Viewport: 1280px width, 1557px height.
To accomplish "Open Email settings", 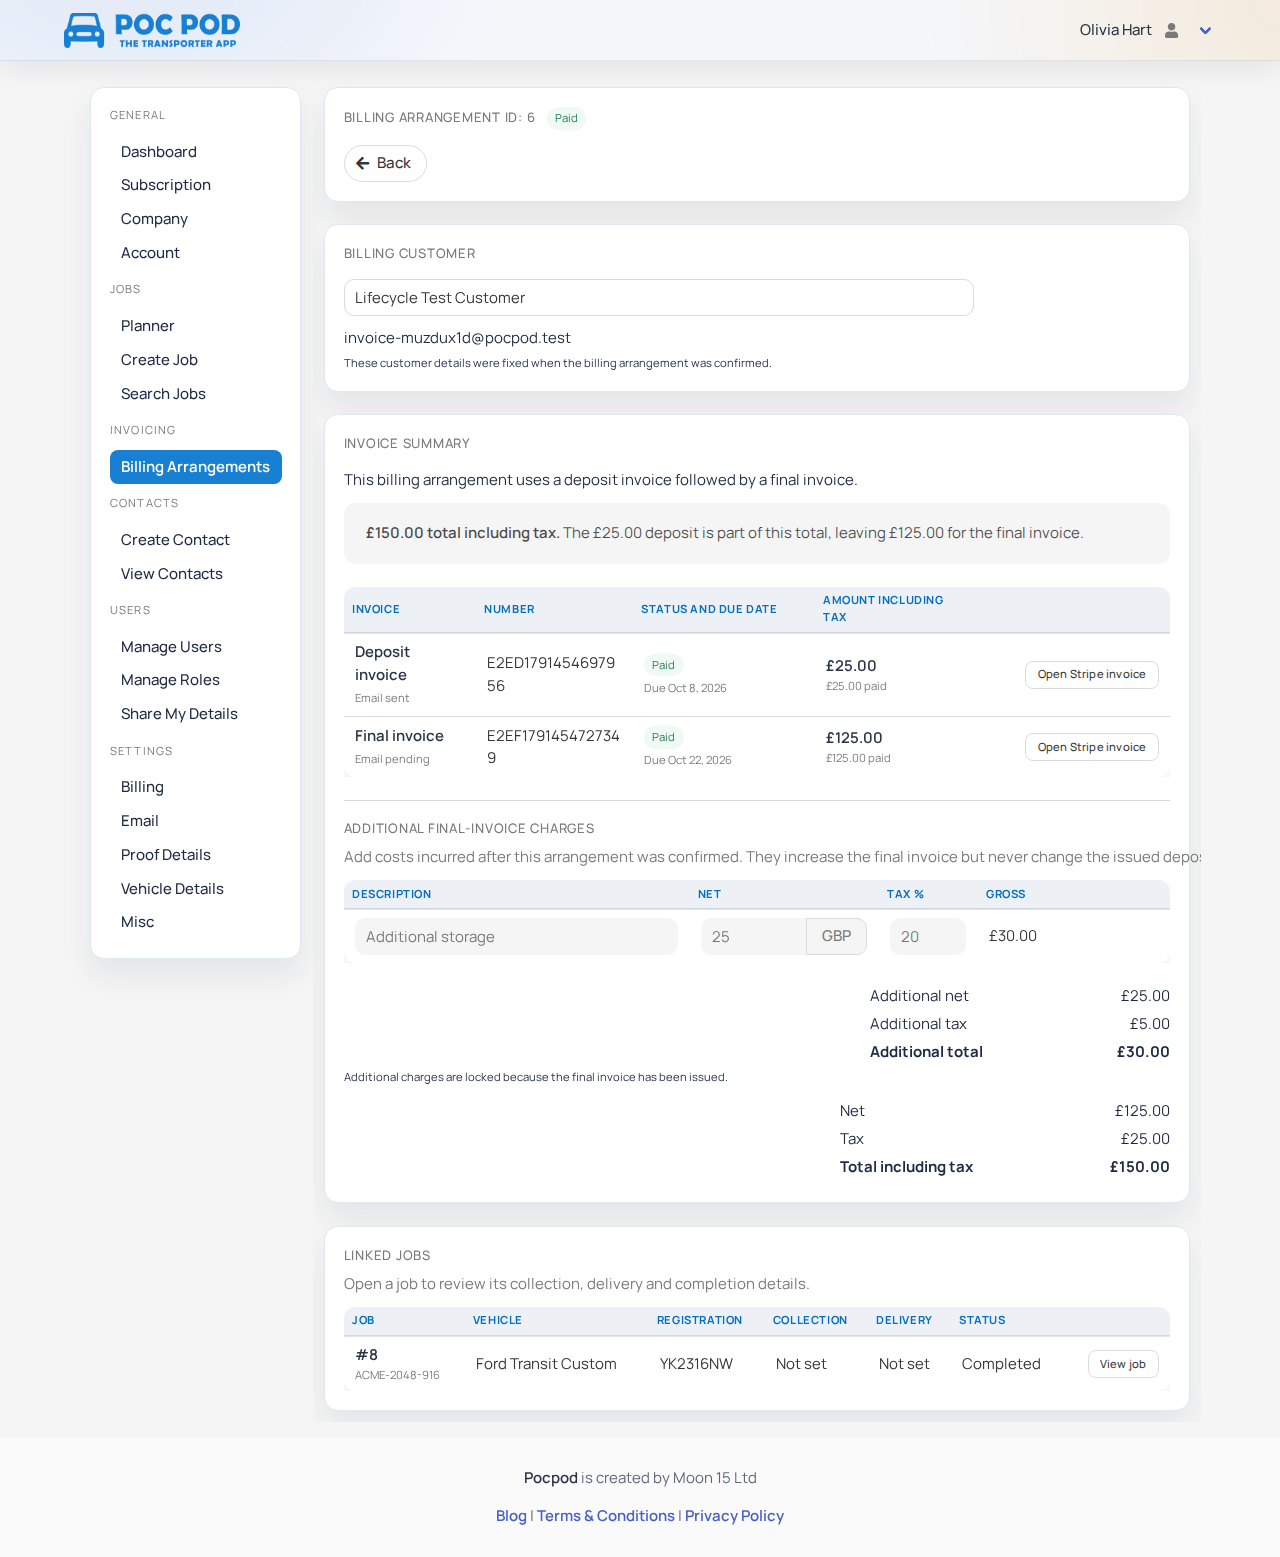I will click(140, 821).
